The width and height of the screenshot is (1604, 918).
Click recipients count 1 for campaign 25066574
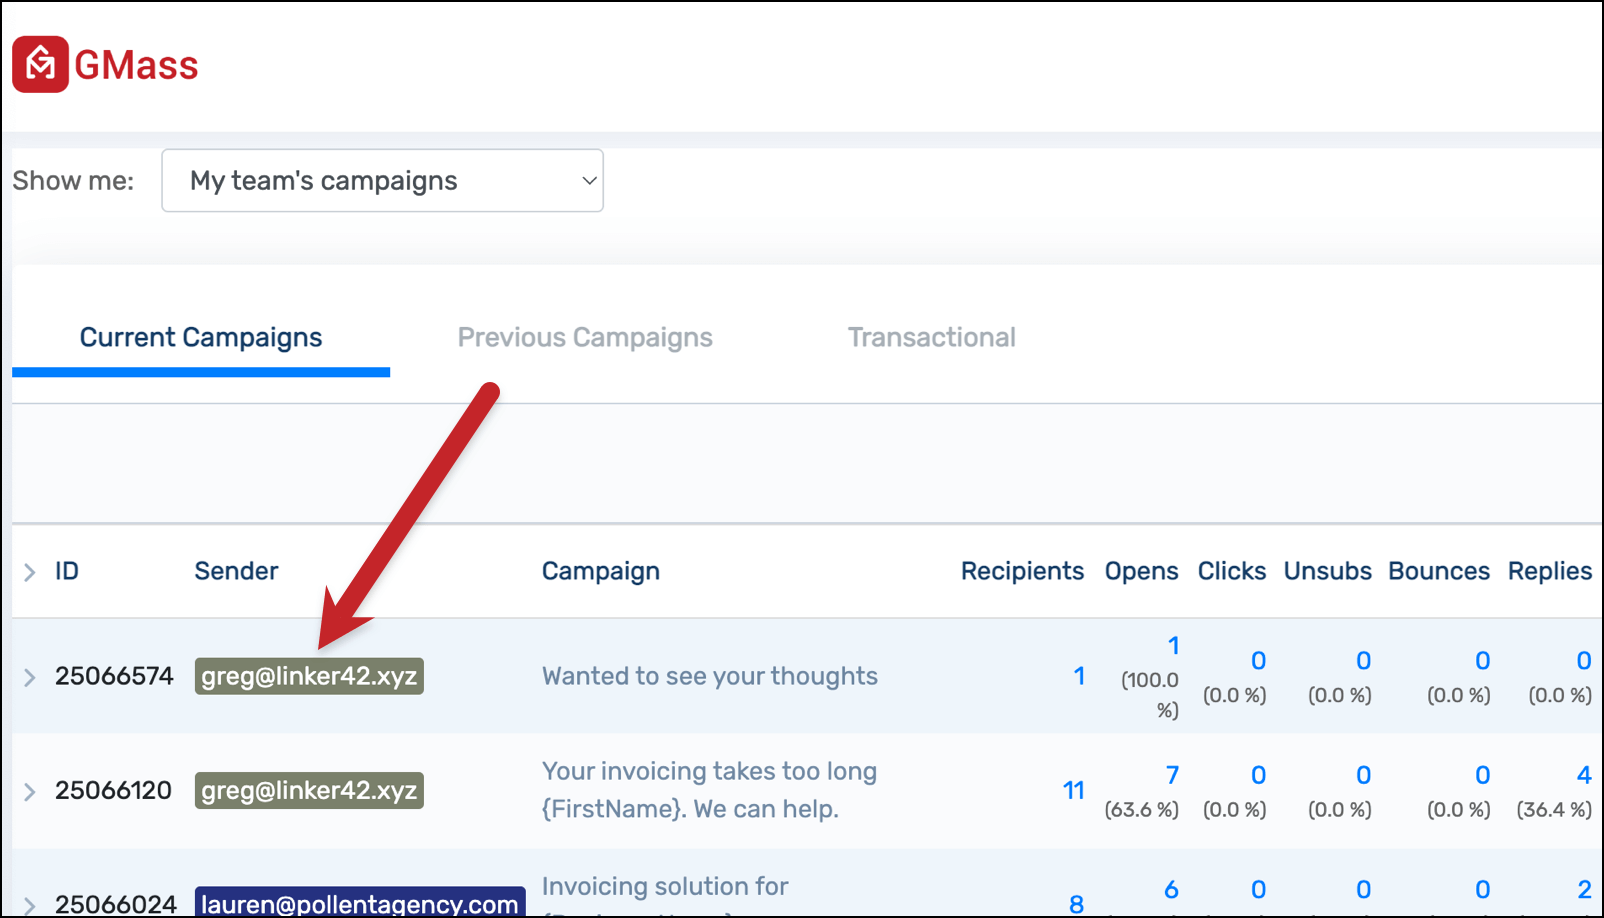[1079, 676]
